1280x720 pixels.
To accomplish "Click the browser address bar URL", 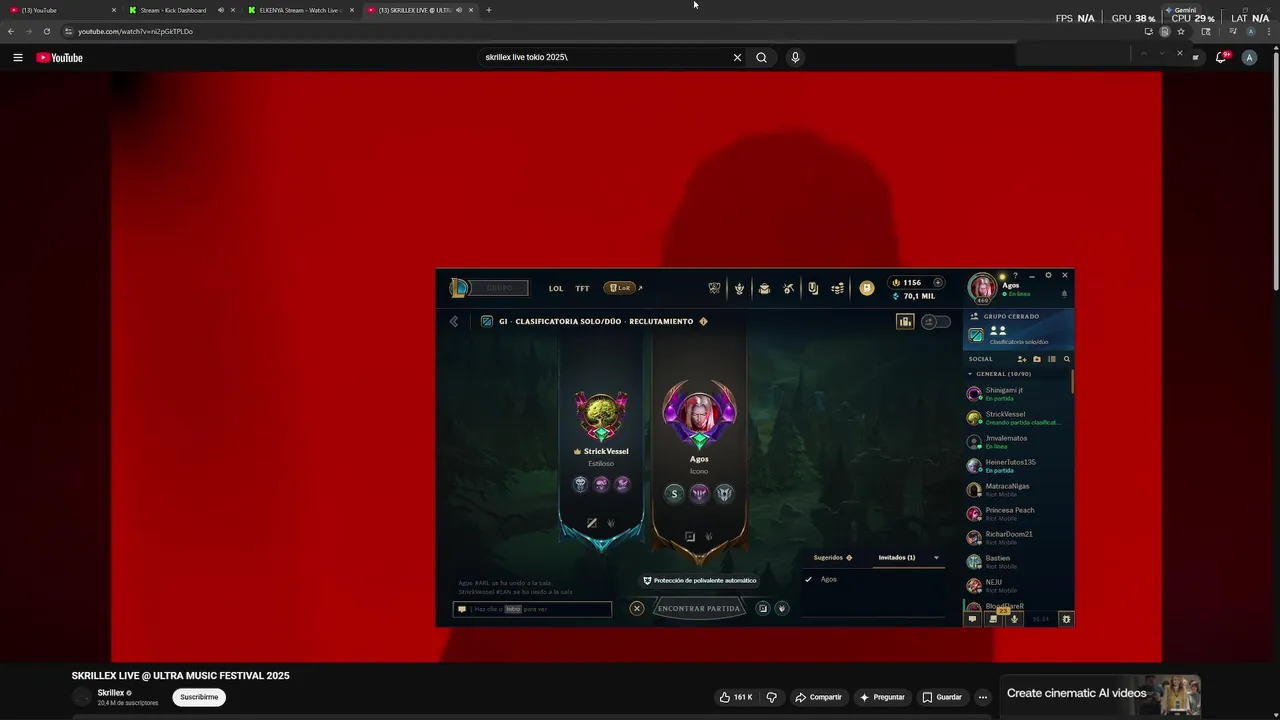I will point(135,31).
